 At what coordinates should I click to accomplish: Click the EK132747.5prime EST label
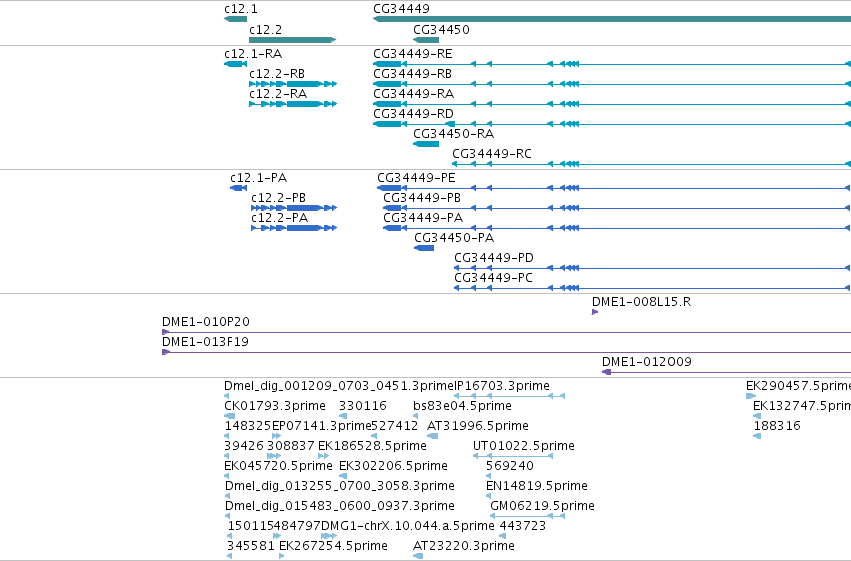pyautogui.click(x=802, y=406)
